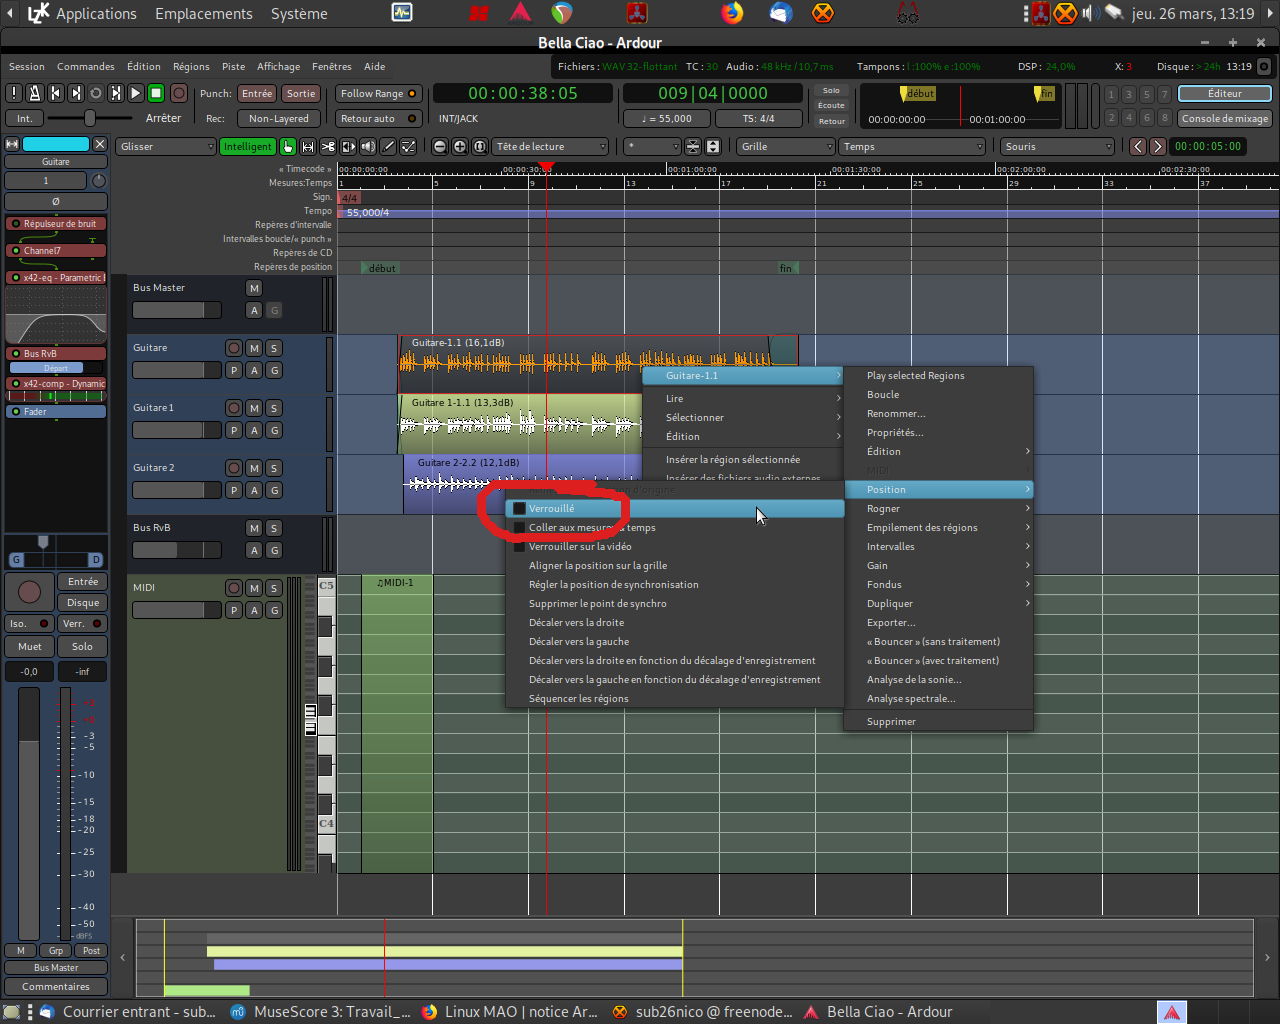The image size is (1280, 1024).
Task: Open the Tête de lecture zoom focus dropdown
Action: (550, 146)
